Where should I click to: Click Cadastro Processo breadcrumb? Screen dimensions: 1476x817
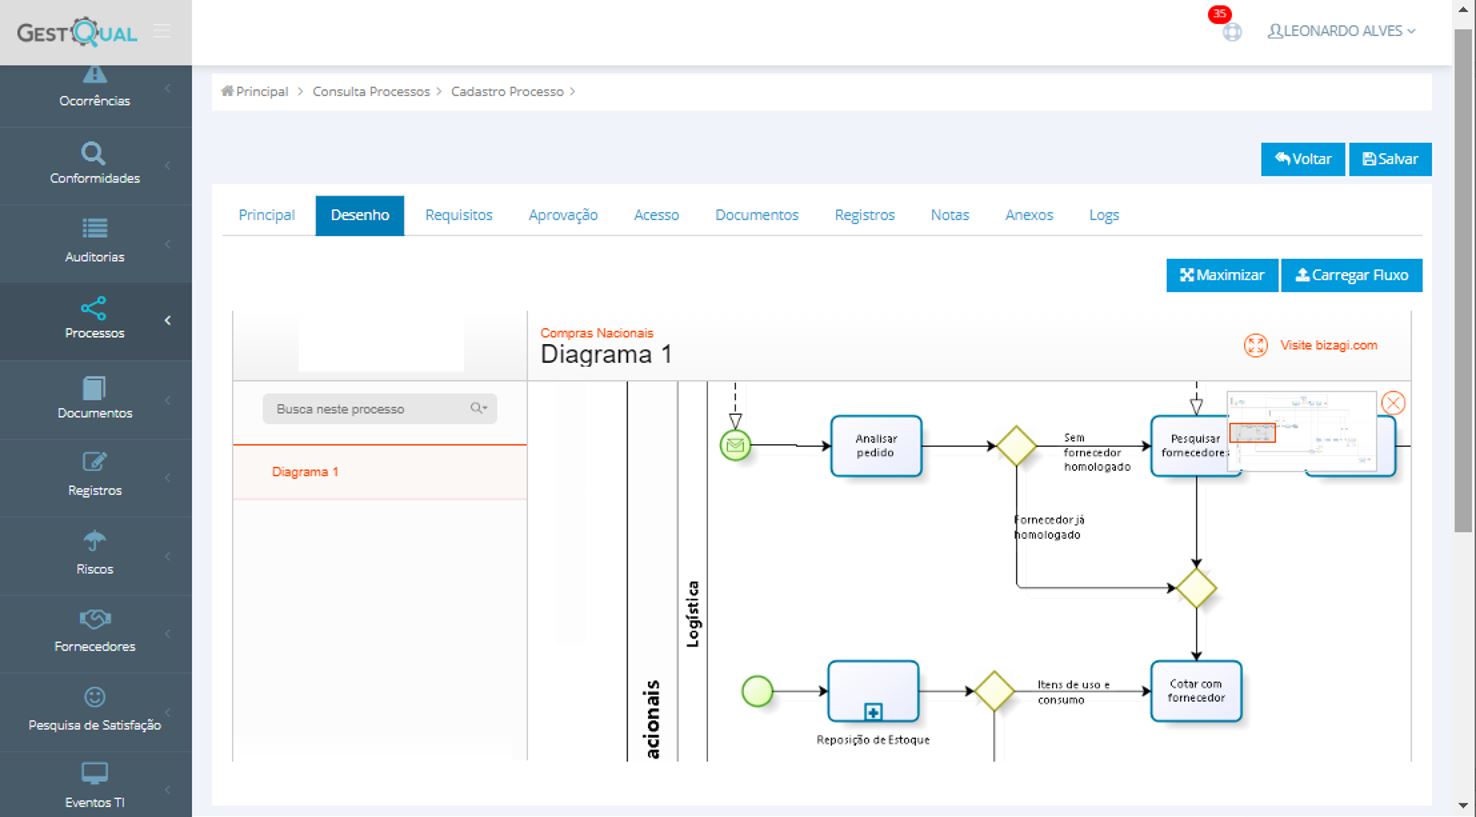(x=507, y=91)
